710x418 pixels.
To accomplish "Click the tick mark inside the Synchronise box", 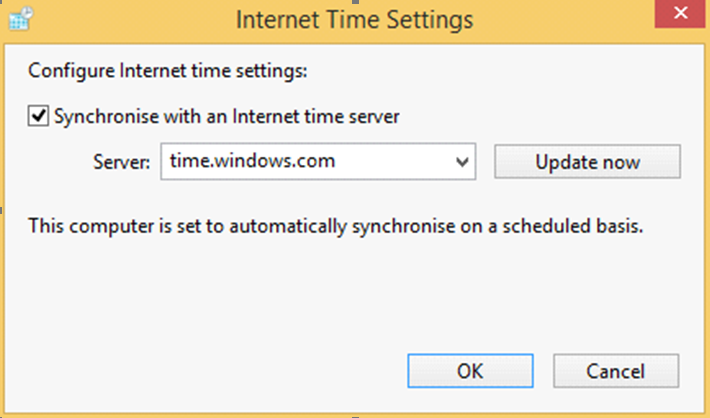I will tap(38, 115).
